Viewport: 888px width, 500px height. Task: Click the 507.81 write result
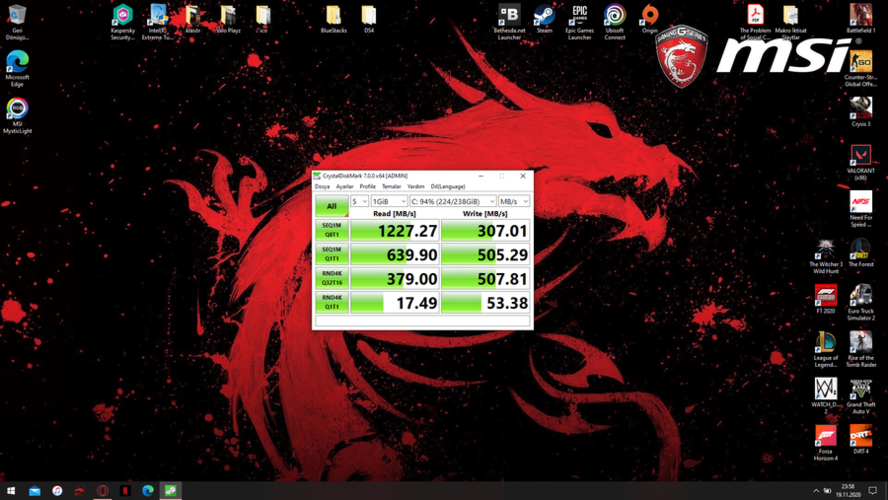pyautogui.click(x=485, y=279)
